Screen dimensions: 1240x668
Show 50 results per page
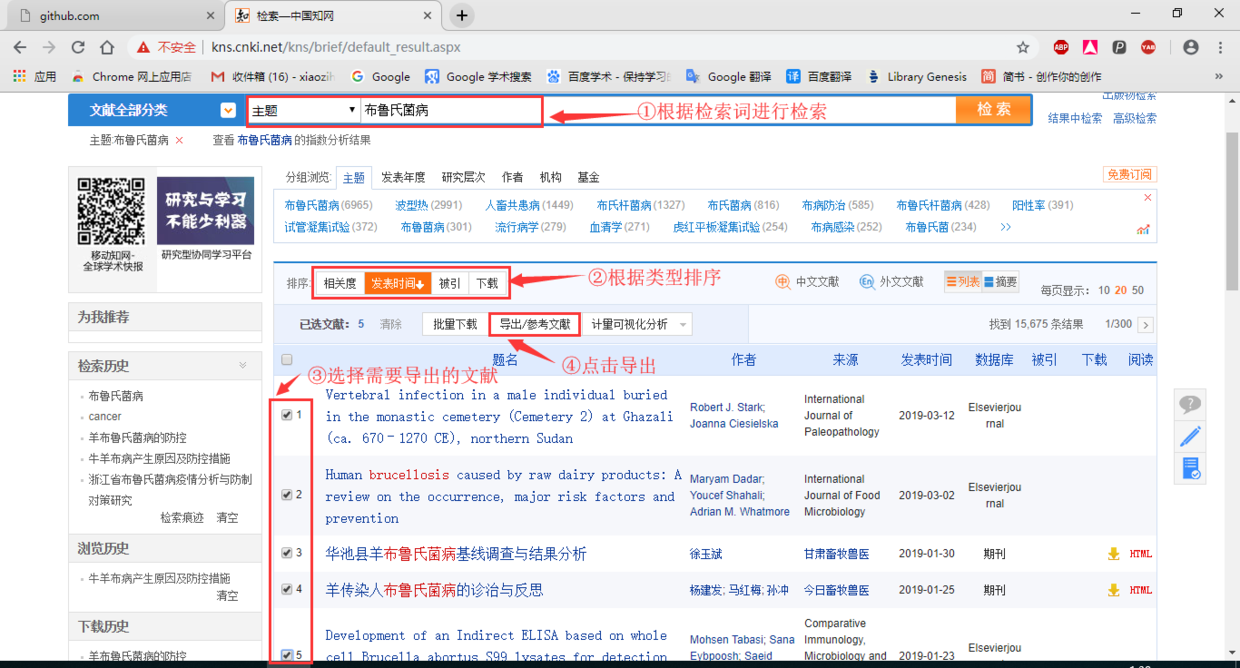tap(1138, 290)
